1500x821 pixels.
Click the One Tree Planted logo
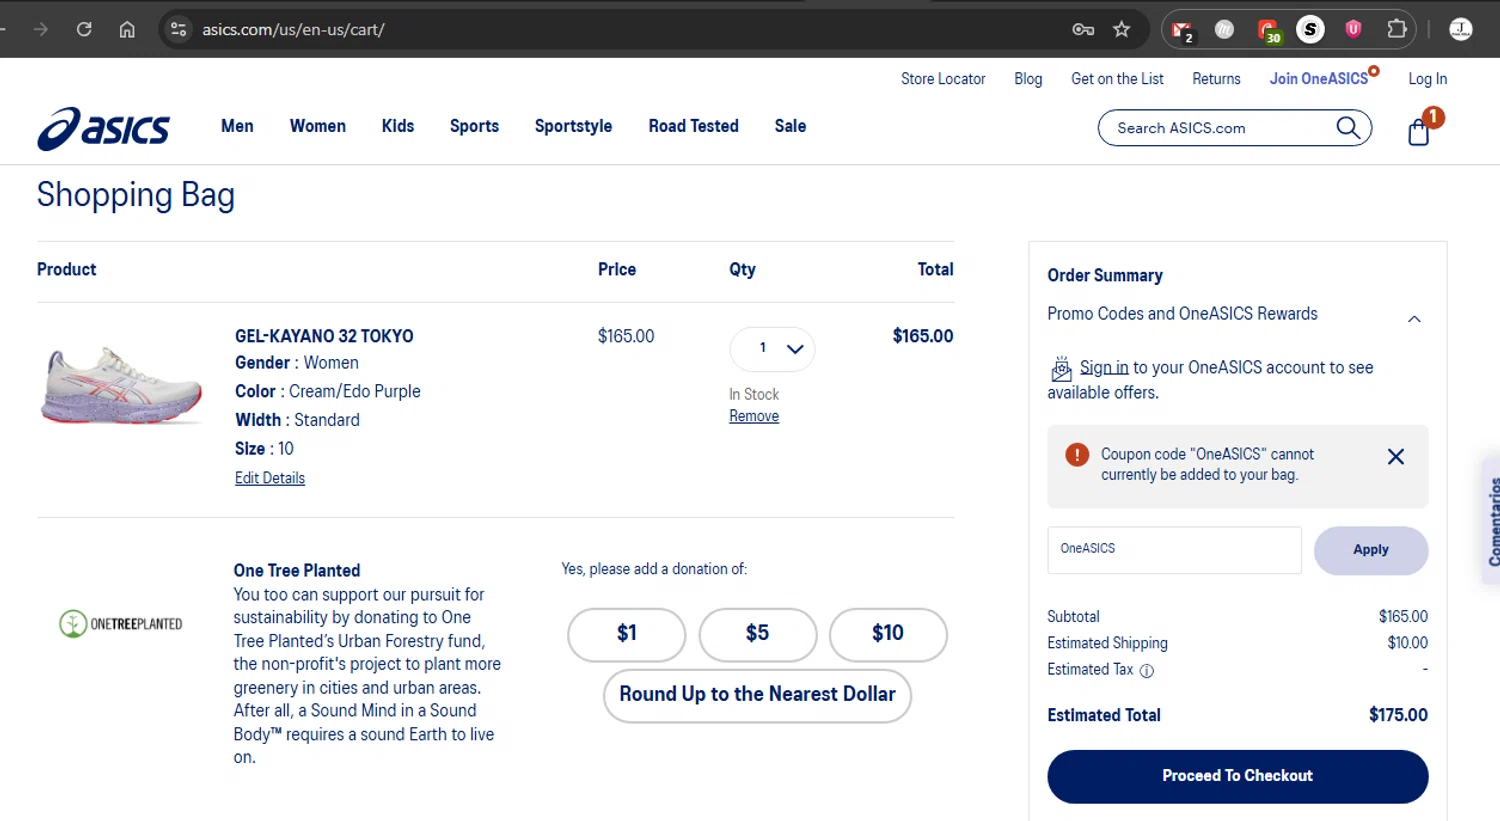[121, 624]
